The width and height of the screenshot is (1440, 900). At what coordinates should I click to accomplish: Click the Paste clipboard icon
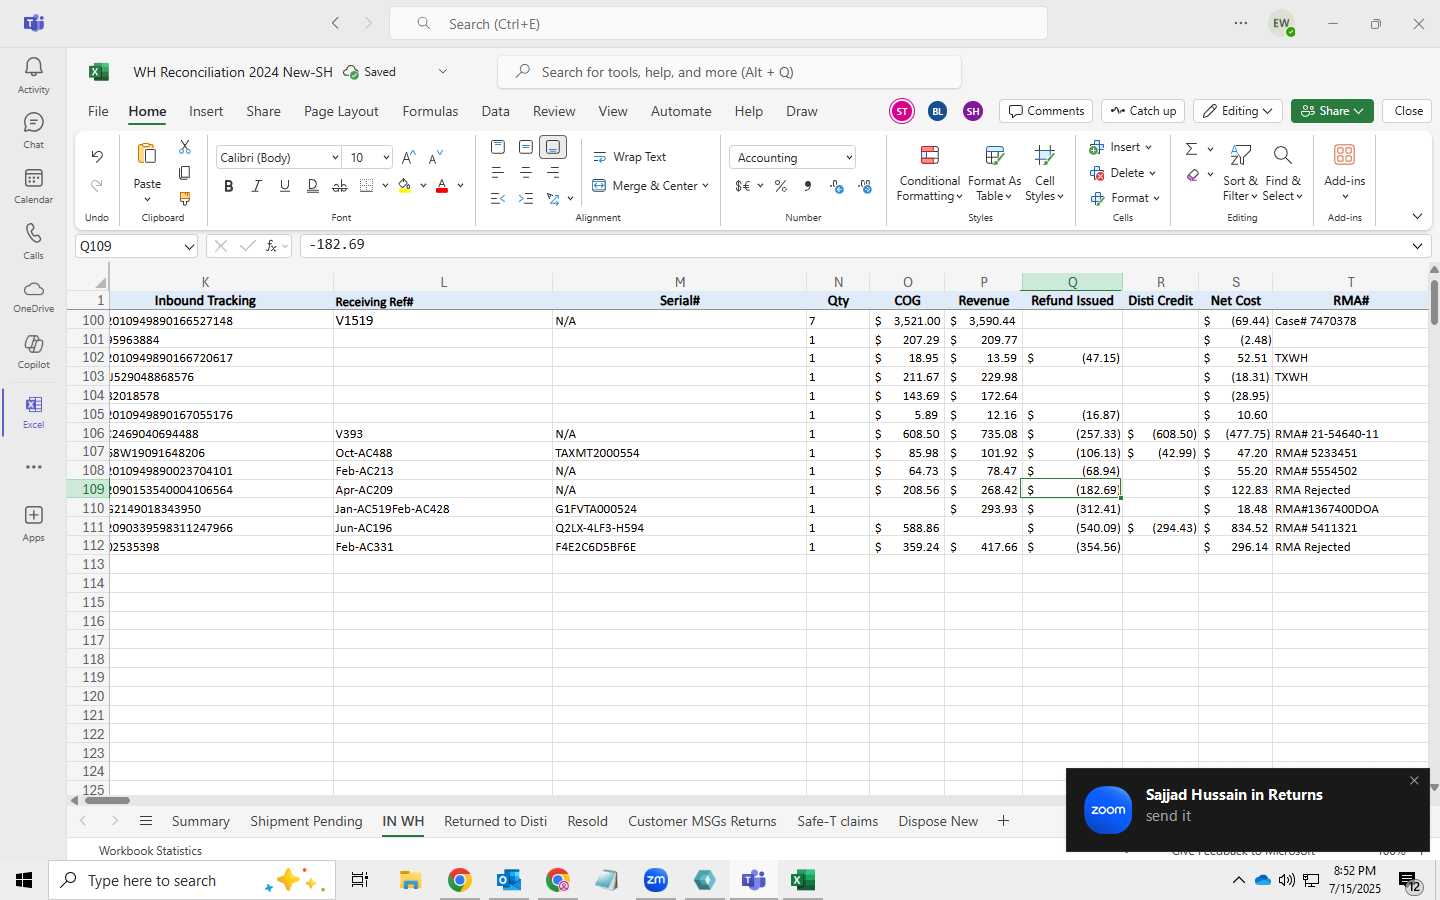(147, 154)
